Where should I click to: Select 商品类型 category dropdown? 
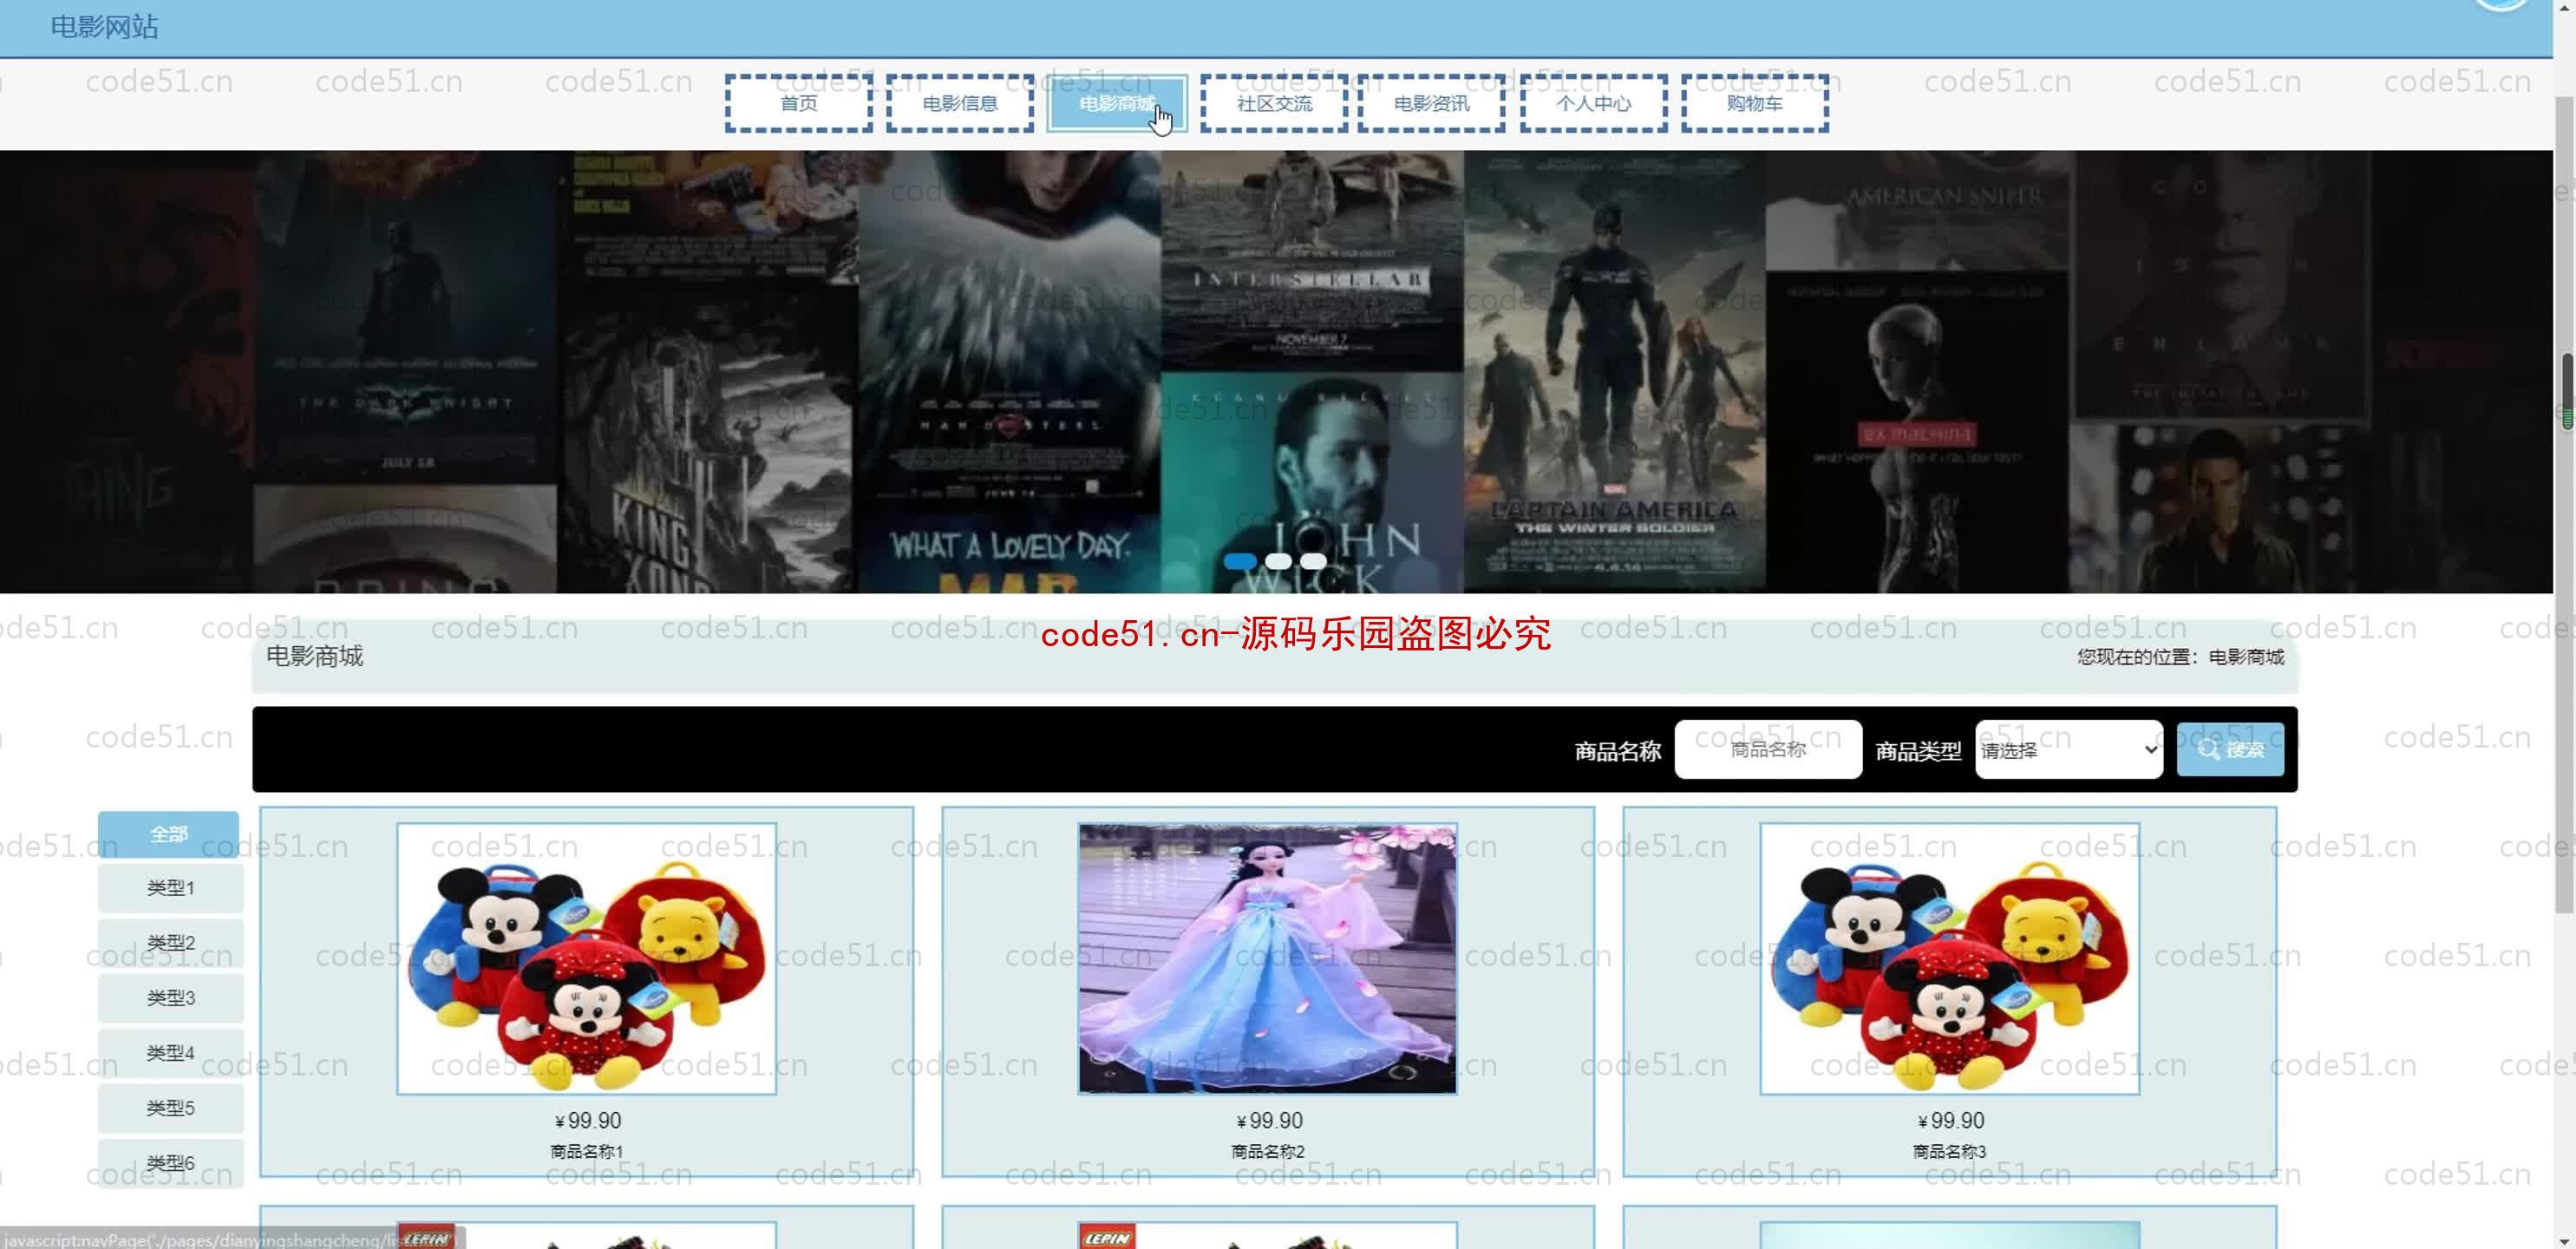pos(2069,748)
